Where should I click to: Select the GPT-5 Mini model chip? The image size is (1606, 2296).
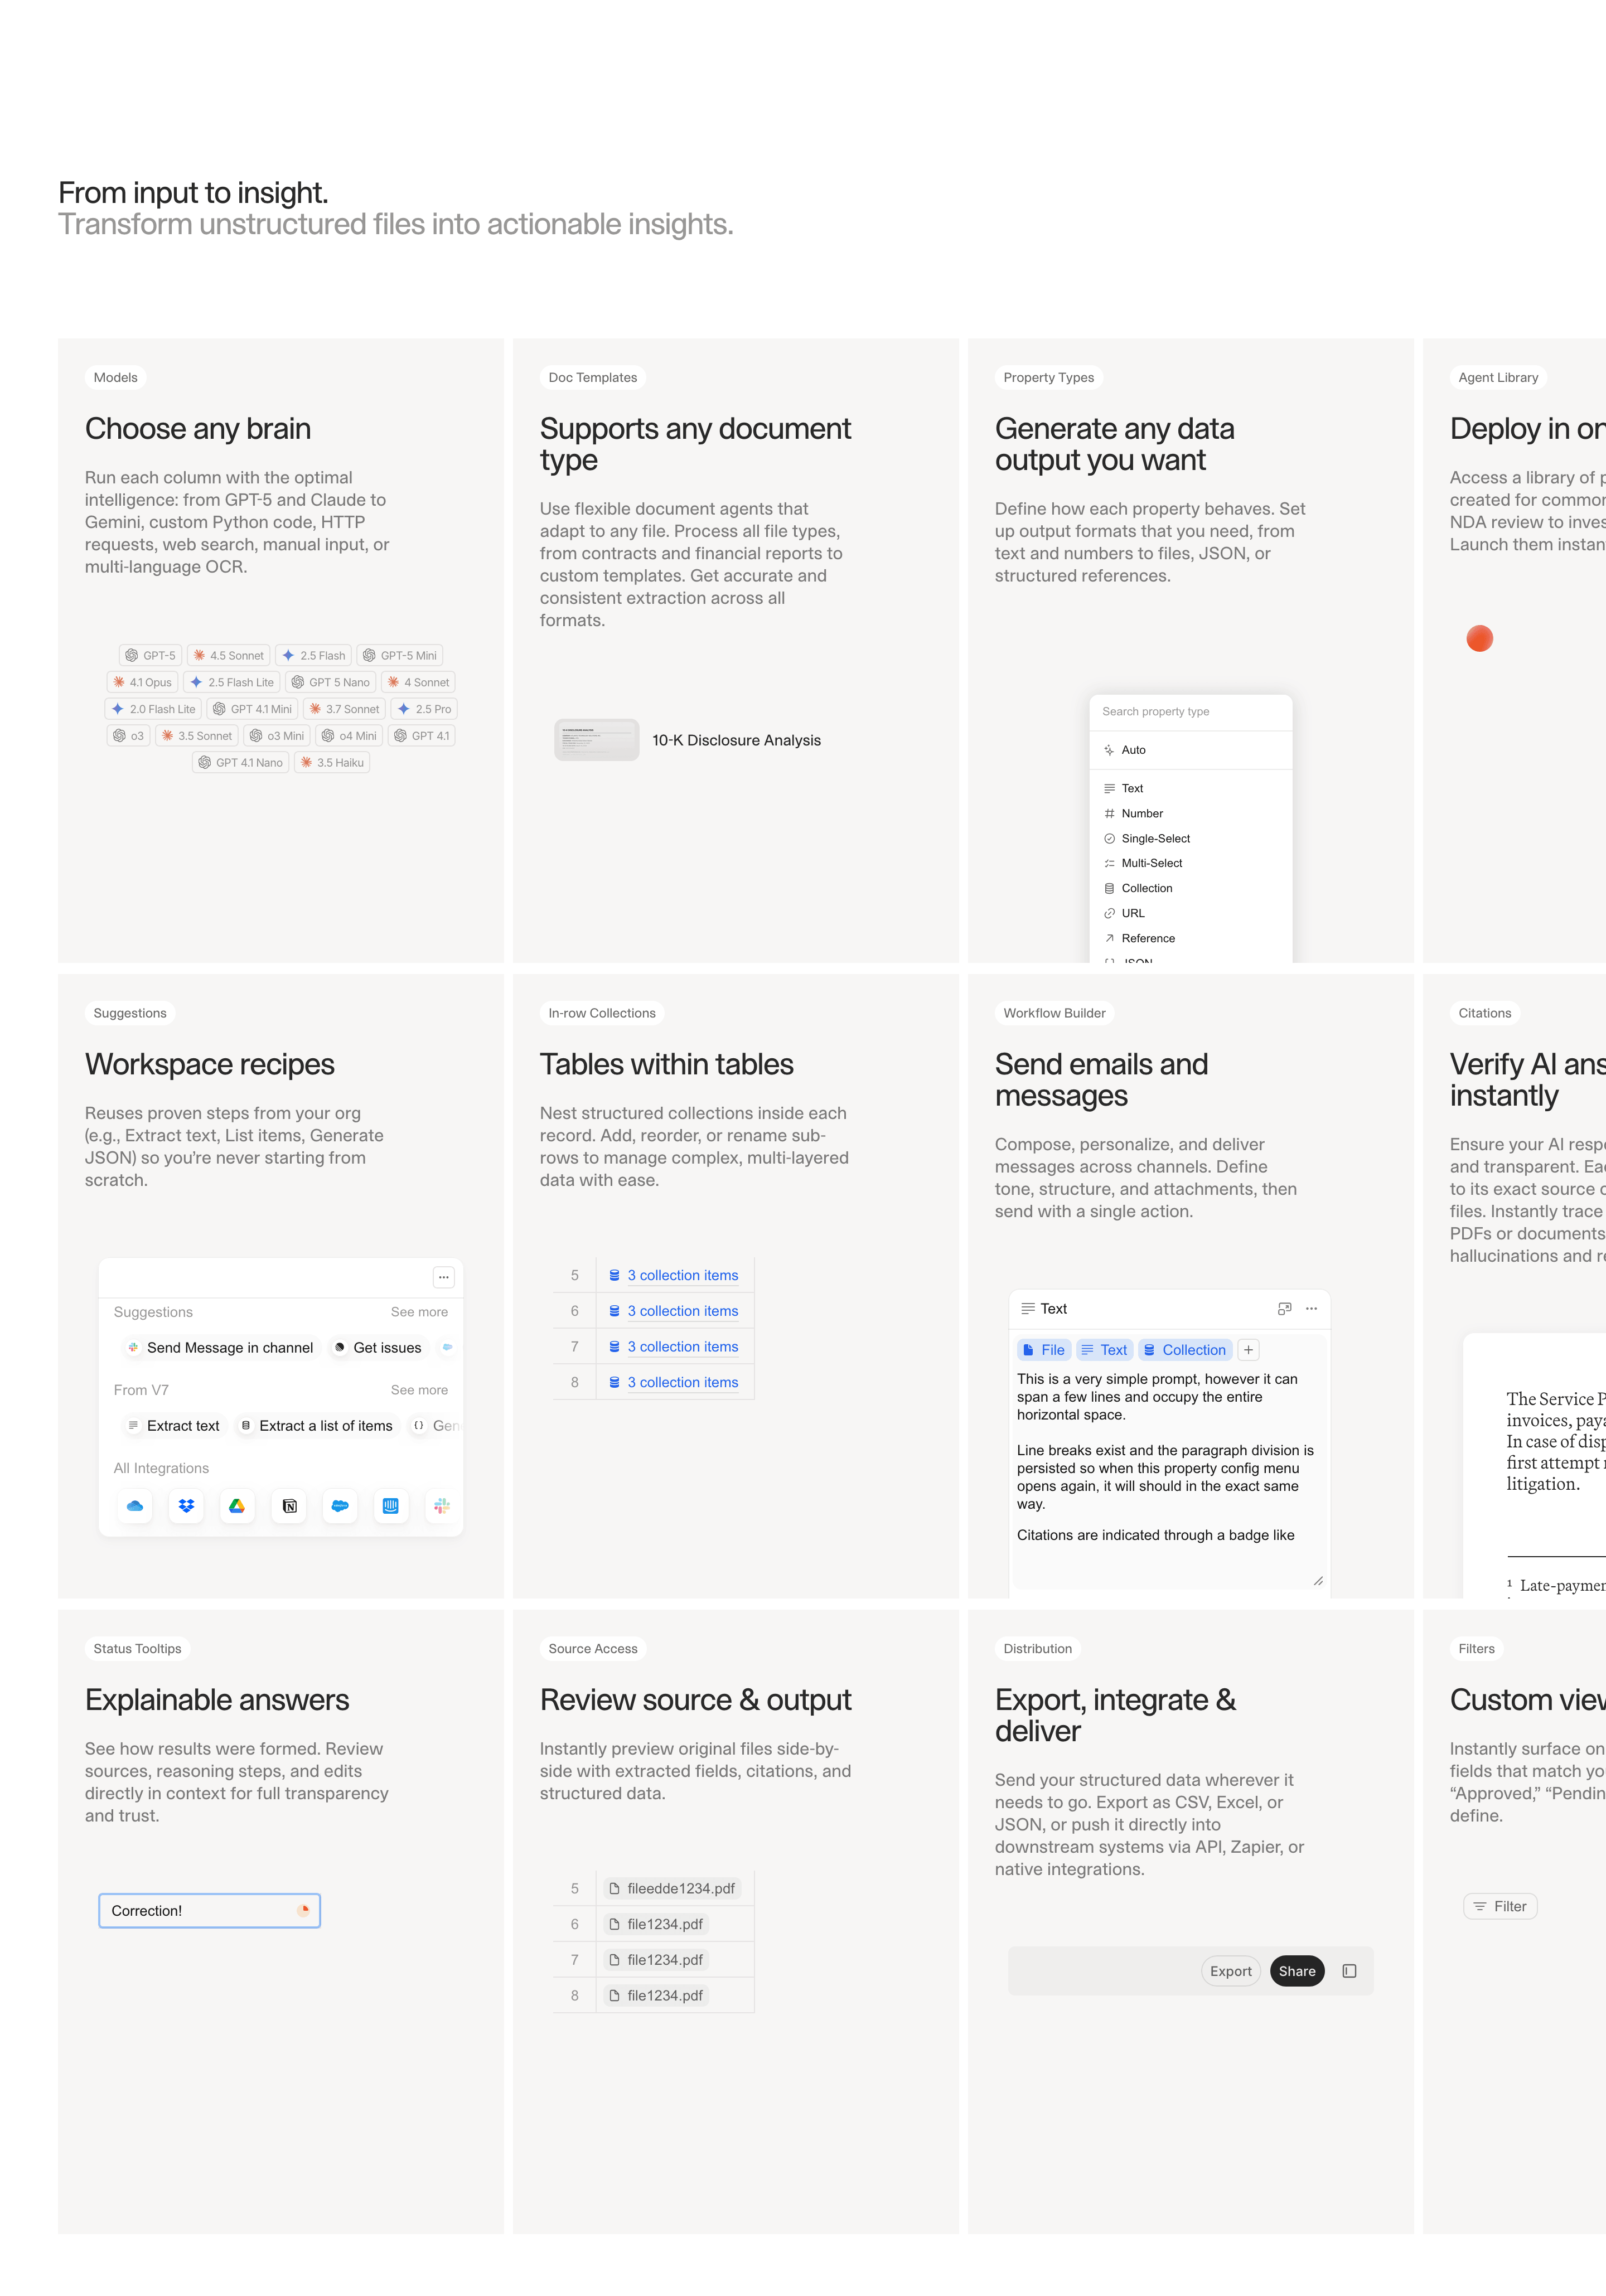400,656
